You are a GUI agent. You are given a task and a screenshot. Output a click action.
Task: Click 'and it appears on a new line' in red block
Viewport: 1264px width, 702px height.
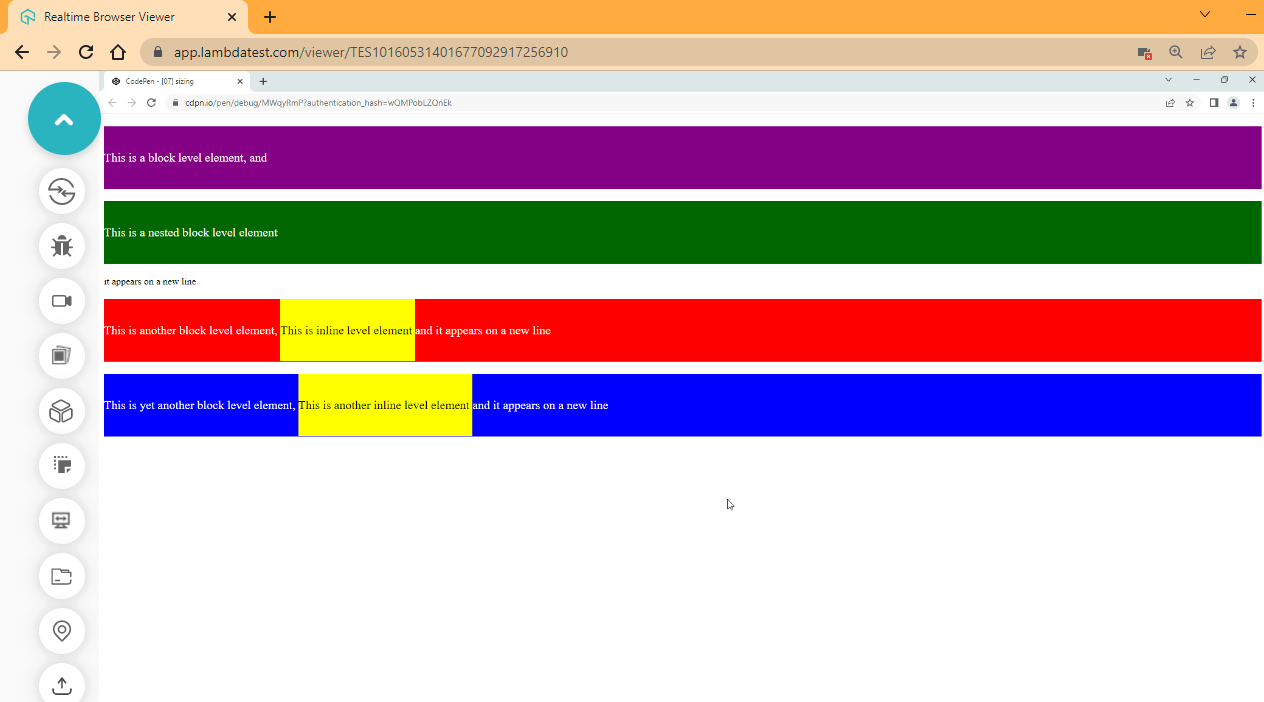483,331
